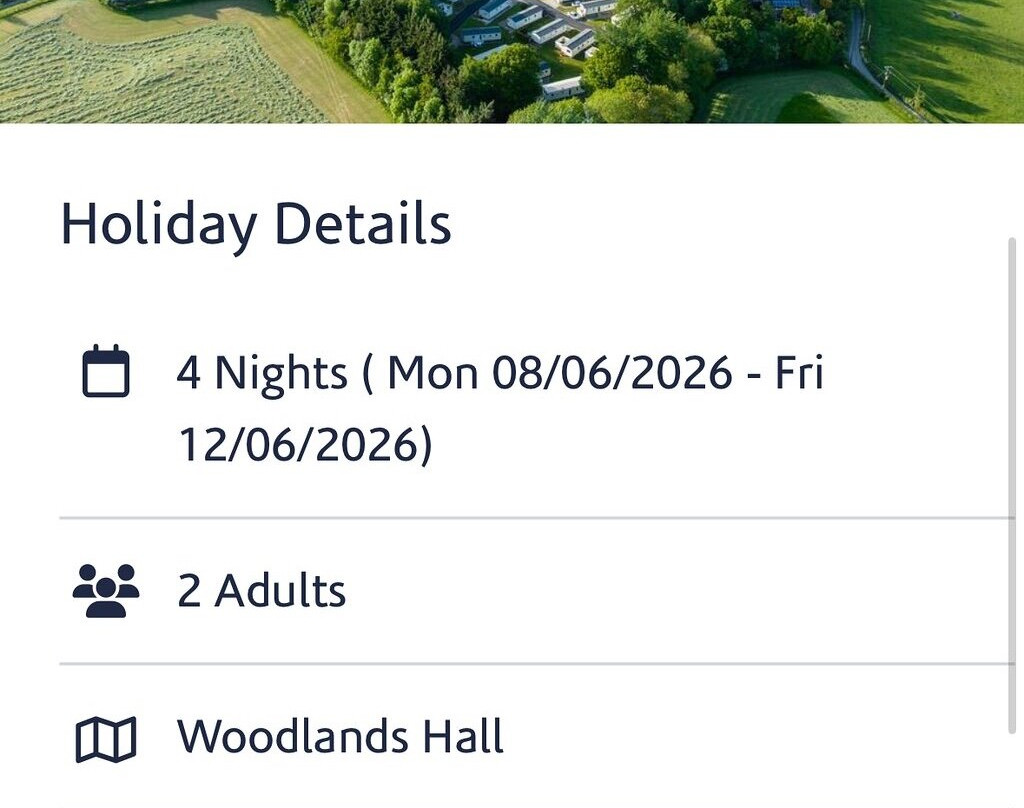Select the folded map icon
The image size is (1024, 808).
(x=106, y=739)
